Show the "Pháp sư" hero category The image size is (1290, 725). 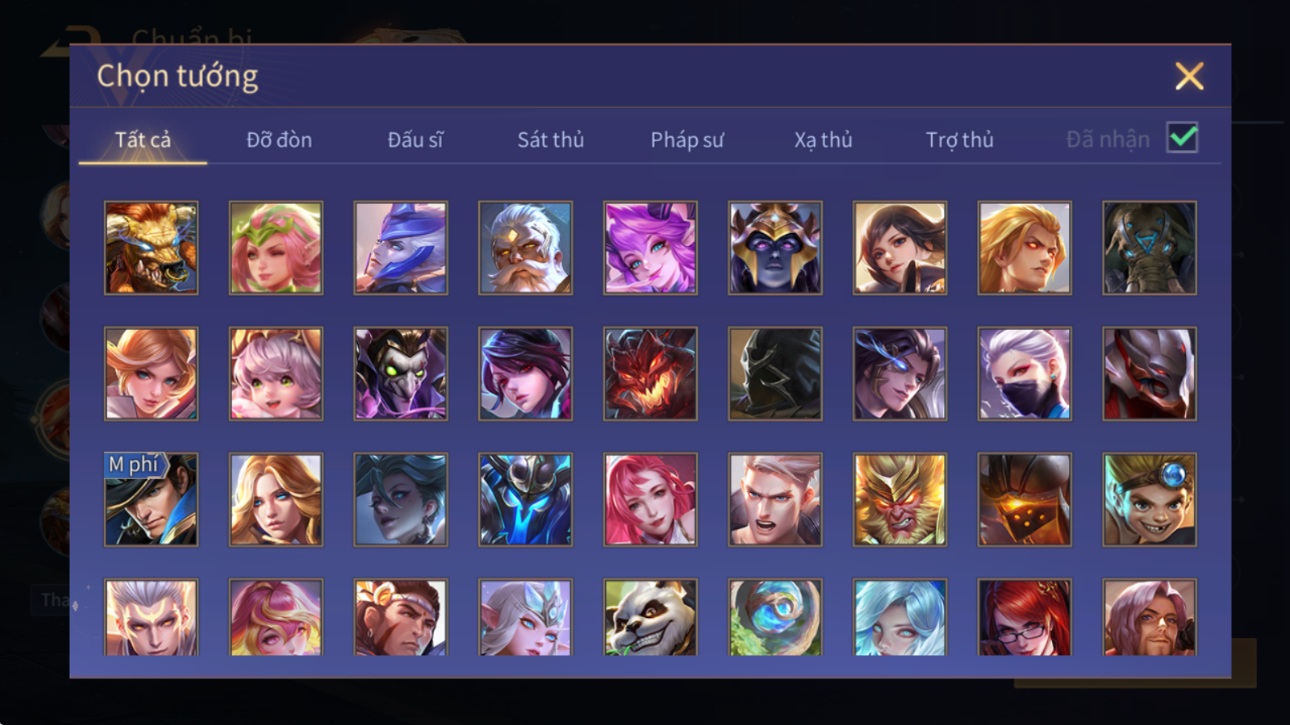[686, 140]
